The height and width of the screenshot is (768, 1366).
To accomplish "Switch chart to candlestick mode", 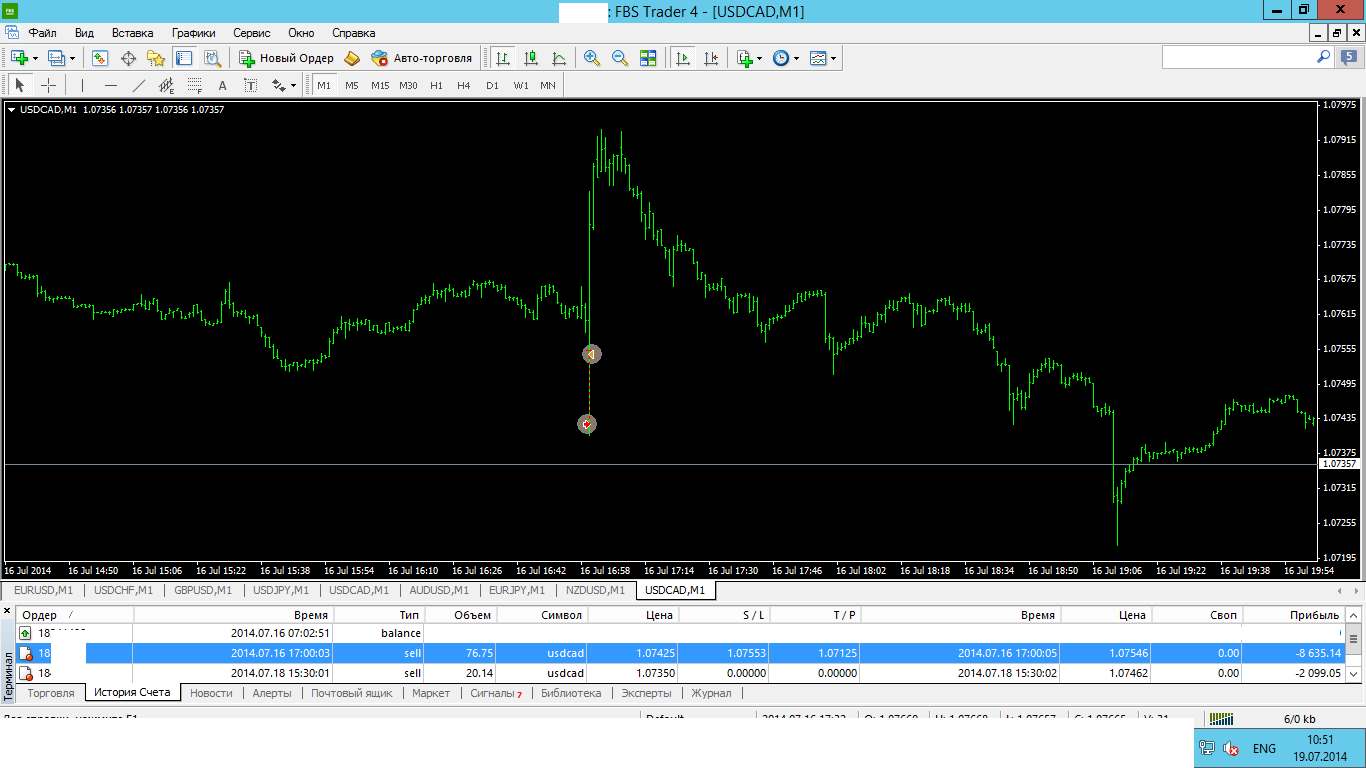I will pyautogui.click(x=530, y=58).
